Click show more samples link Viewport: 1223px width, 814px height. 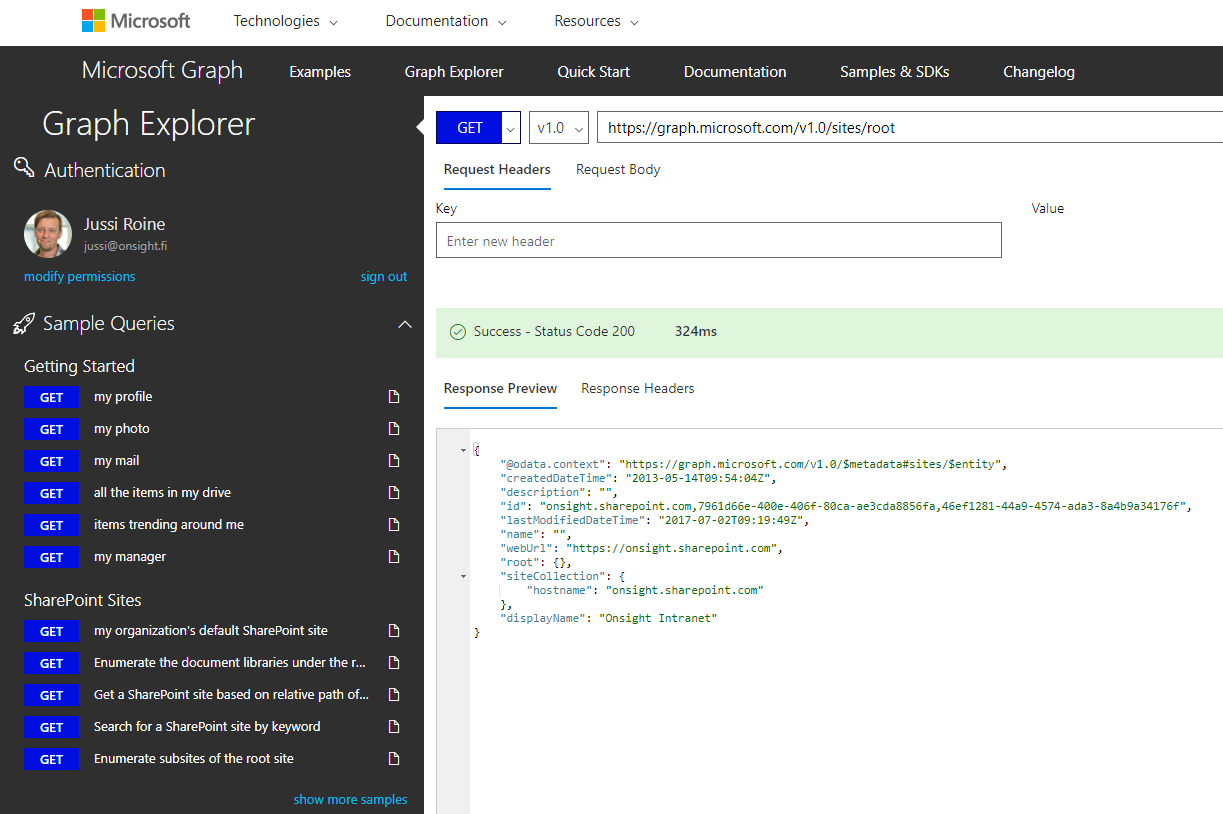351,799
